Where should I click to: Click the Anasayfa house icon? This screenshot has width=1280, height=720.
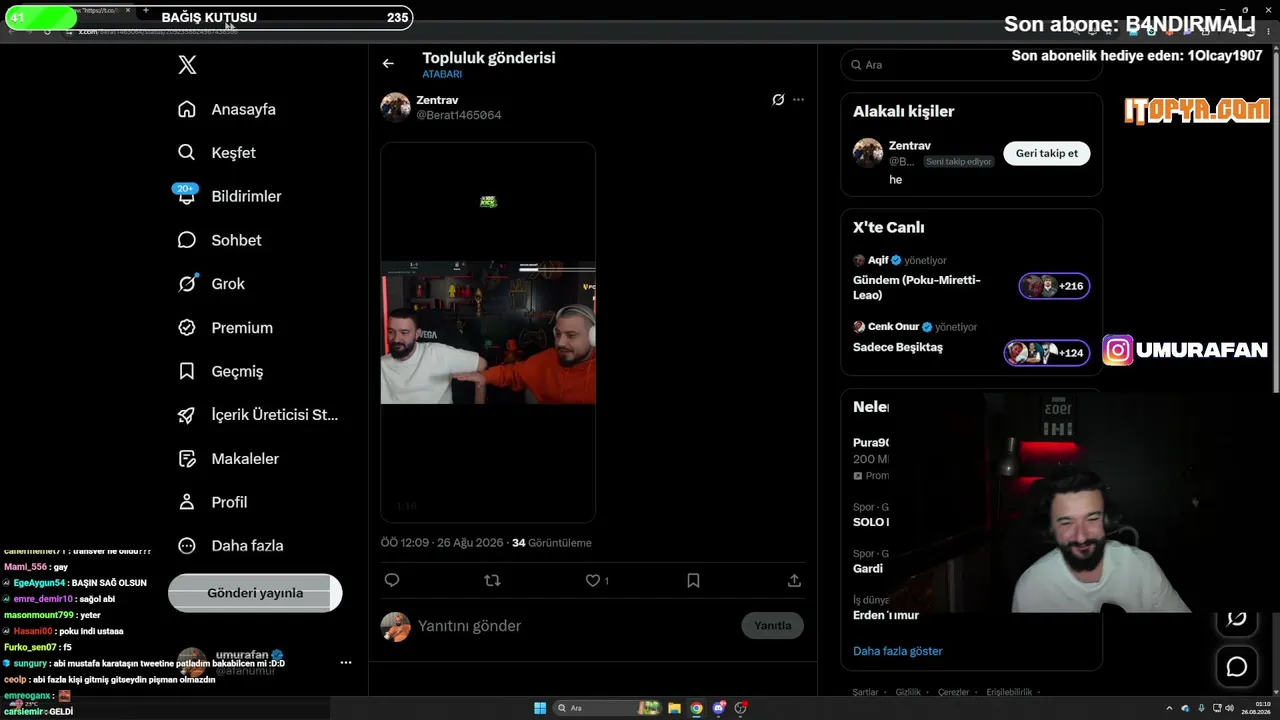click(187, 109)
